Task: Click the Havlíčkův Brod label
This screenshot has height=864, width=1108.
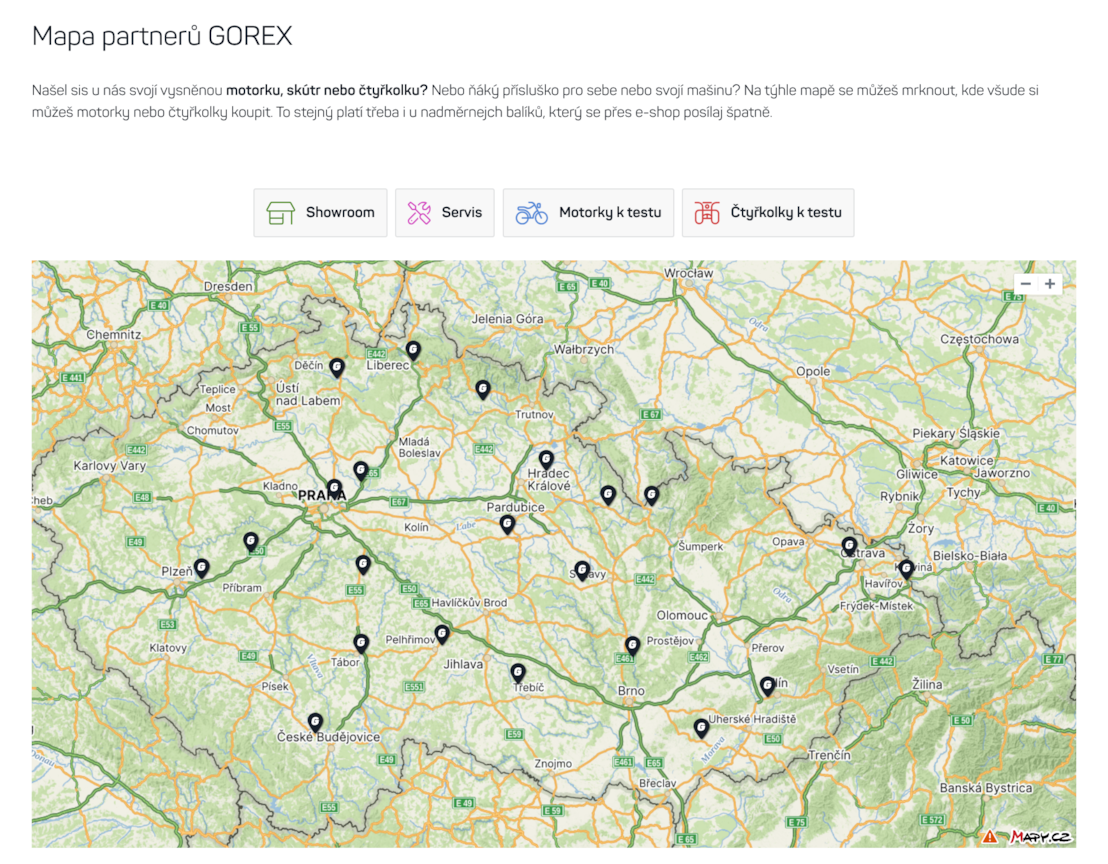Action: point(469,603)
